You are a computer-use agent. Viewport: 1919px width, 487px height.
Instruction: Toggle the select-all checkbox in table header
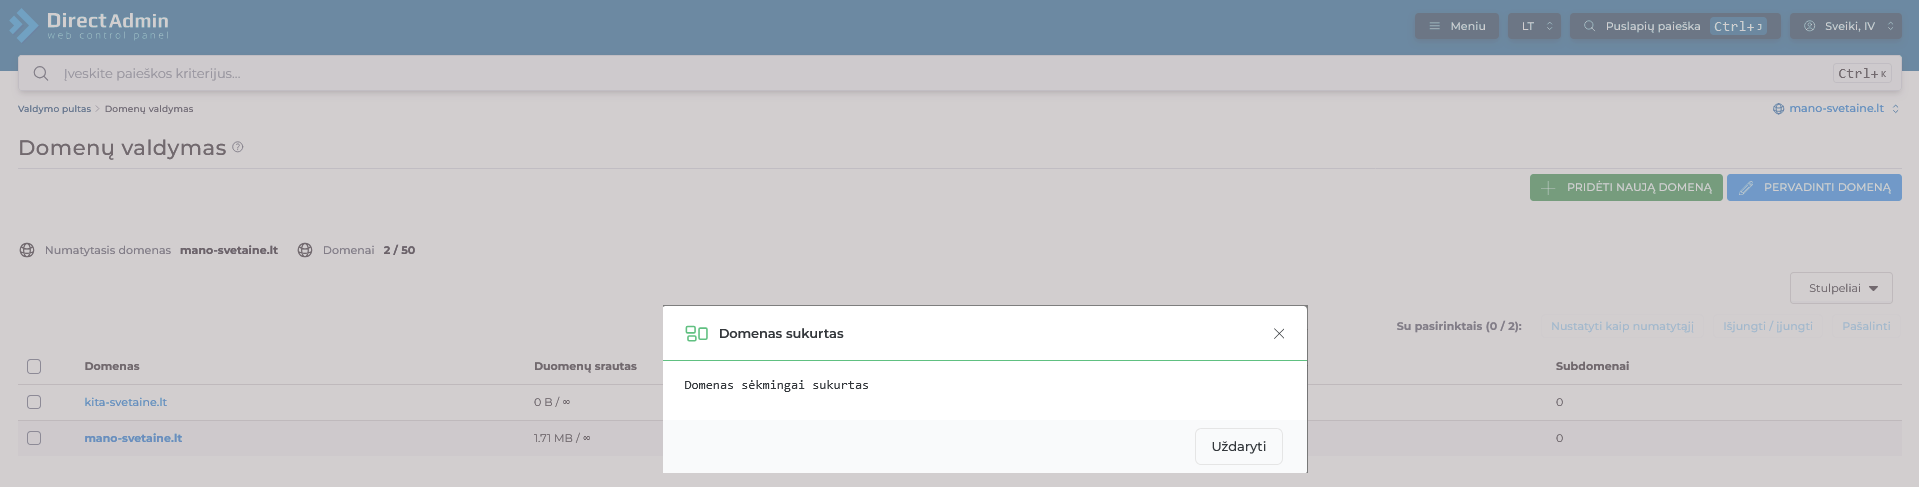[34, 366]
